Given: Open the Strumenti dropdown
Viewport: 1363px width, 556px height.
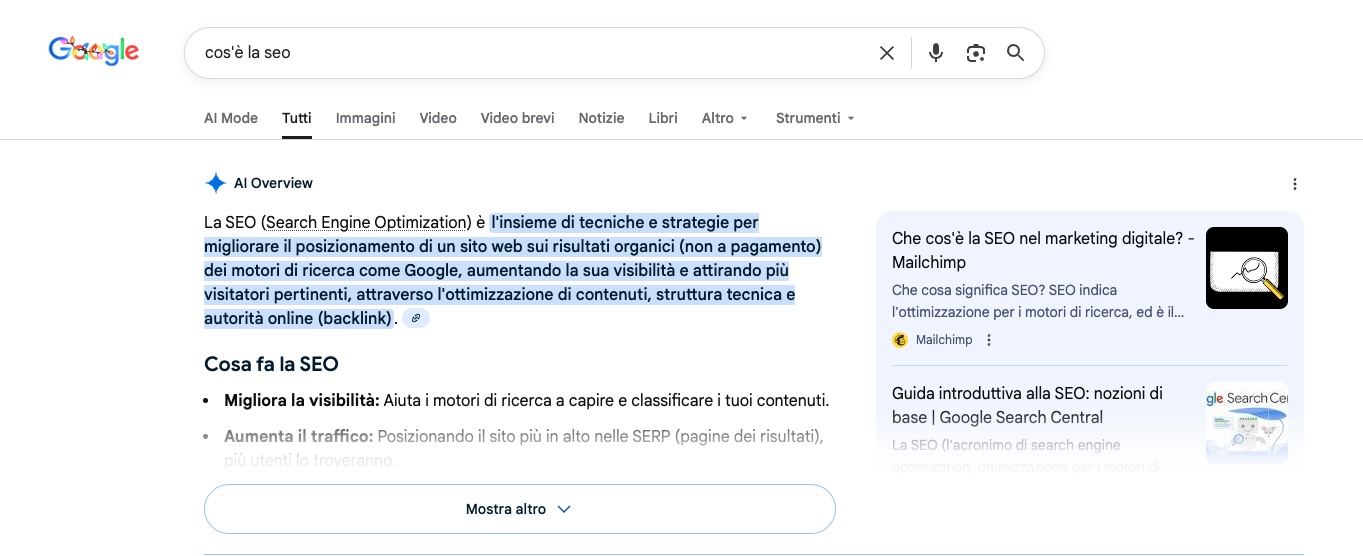Looking at the screenshot, I should pyautogui.click(x=814, y=118).
